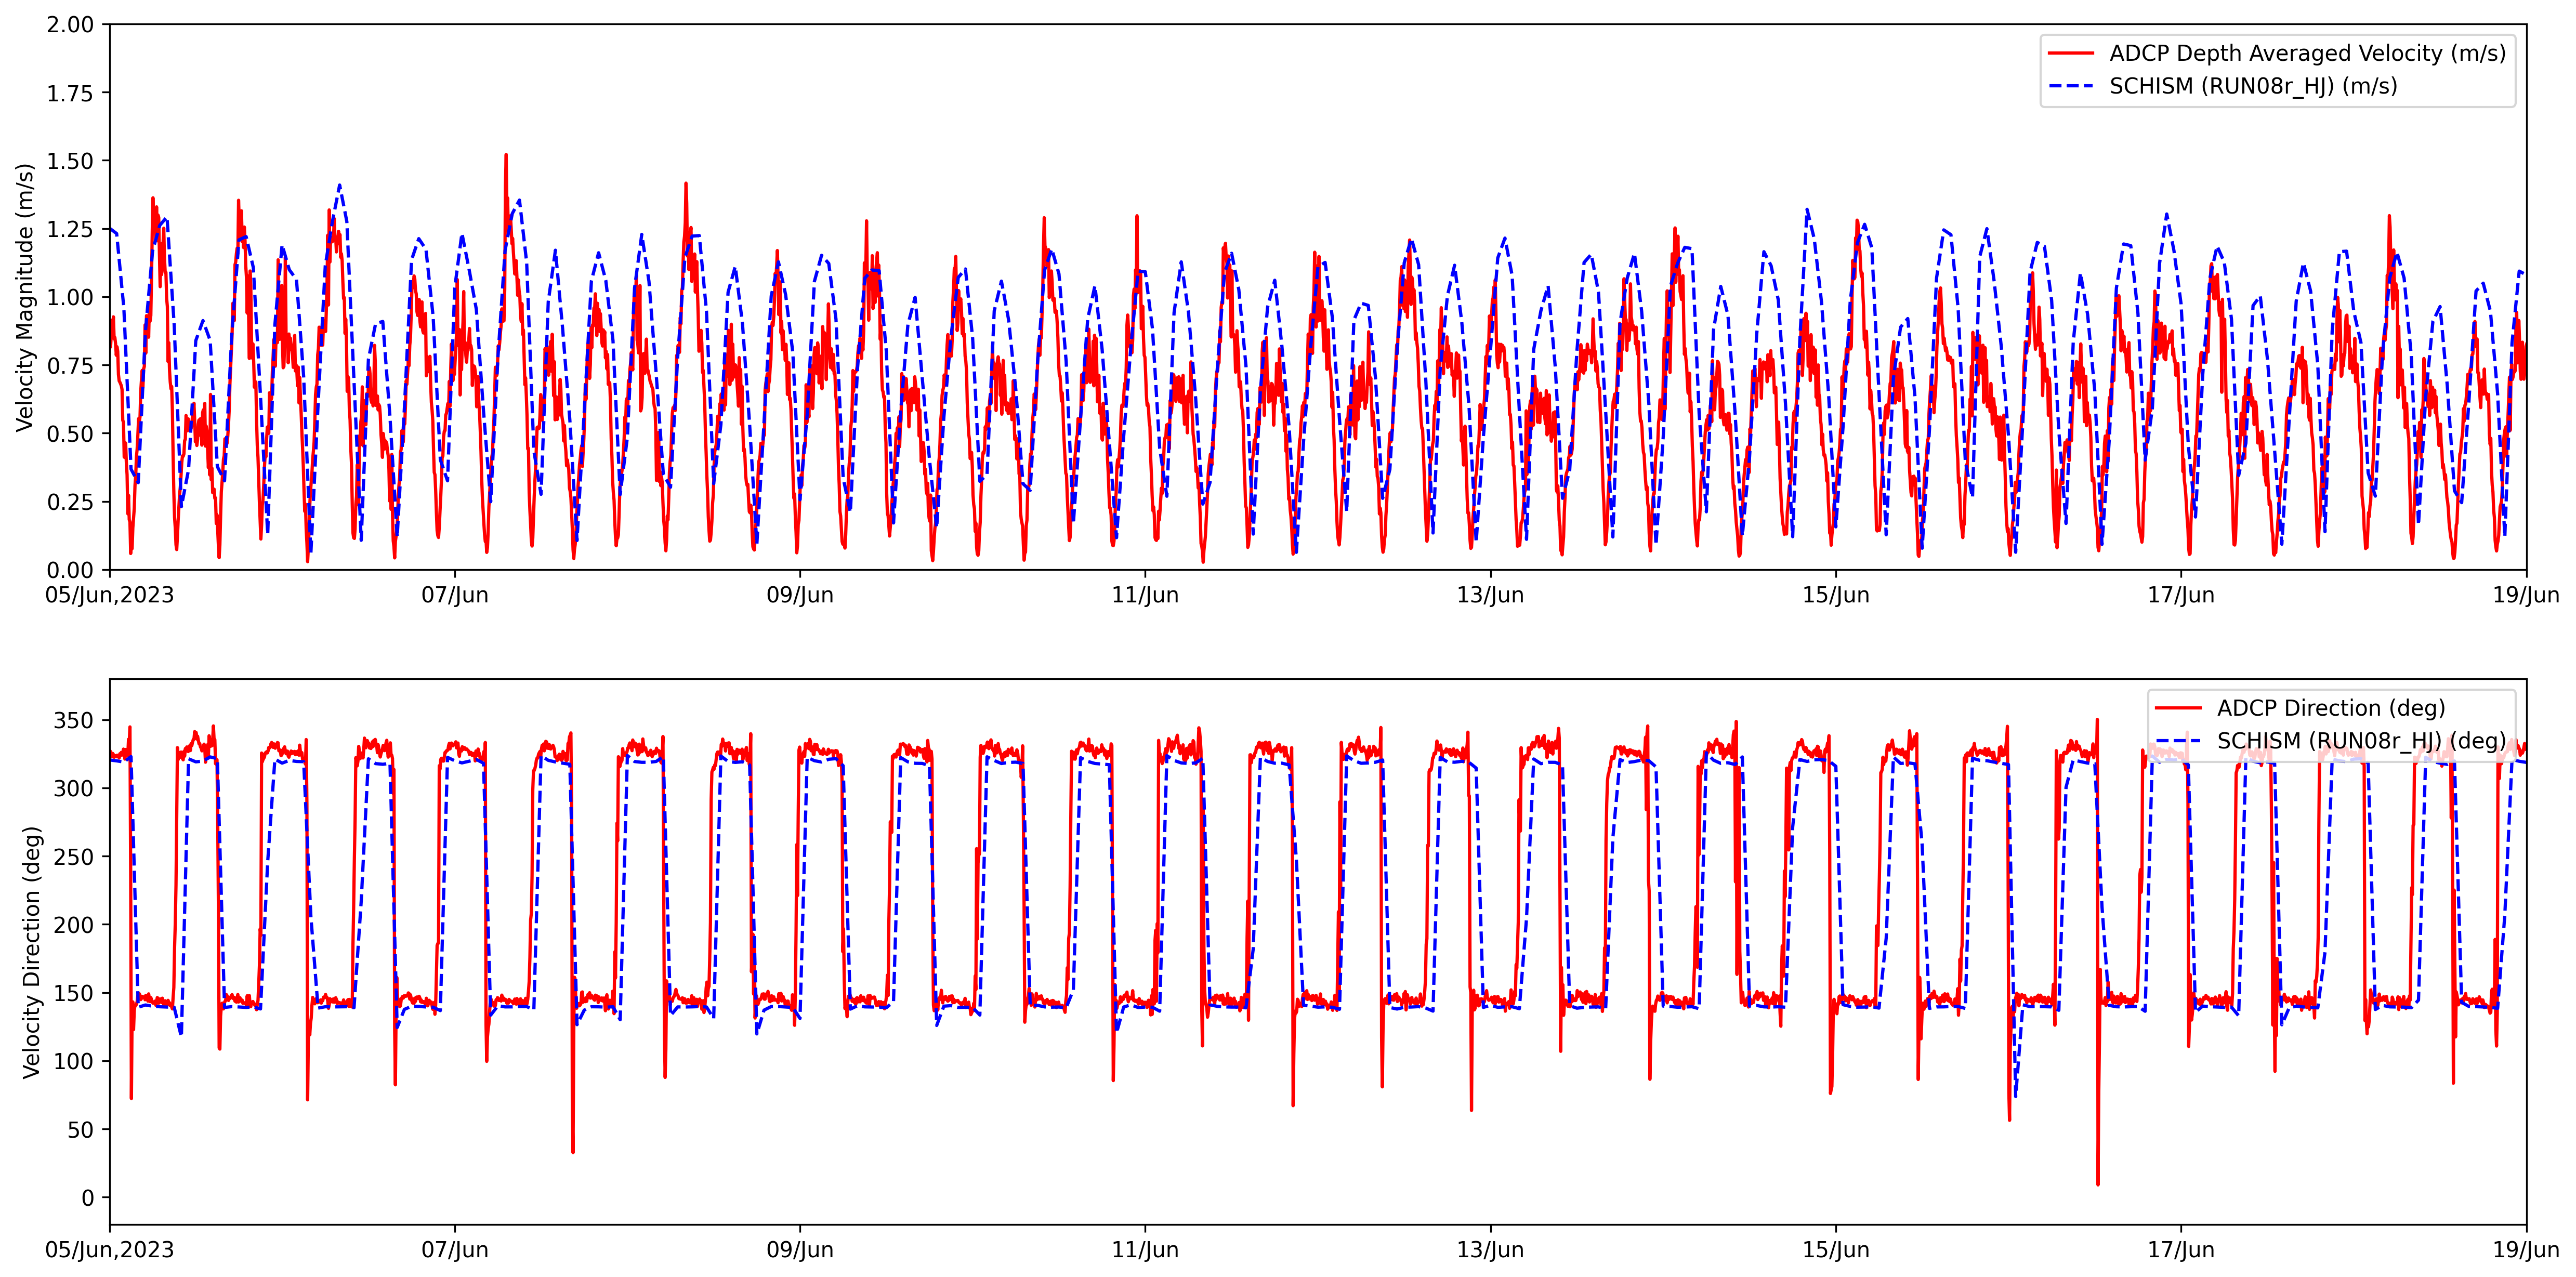Click the 17/Jun date label under top plot
The height and width of the screenshot is (1277, 2576).
point(2181,595)
